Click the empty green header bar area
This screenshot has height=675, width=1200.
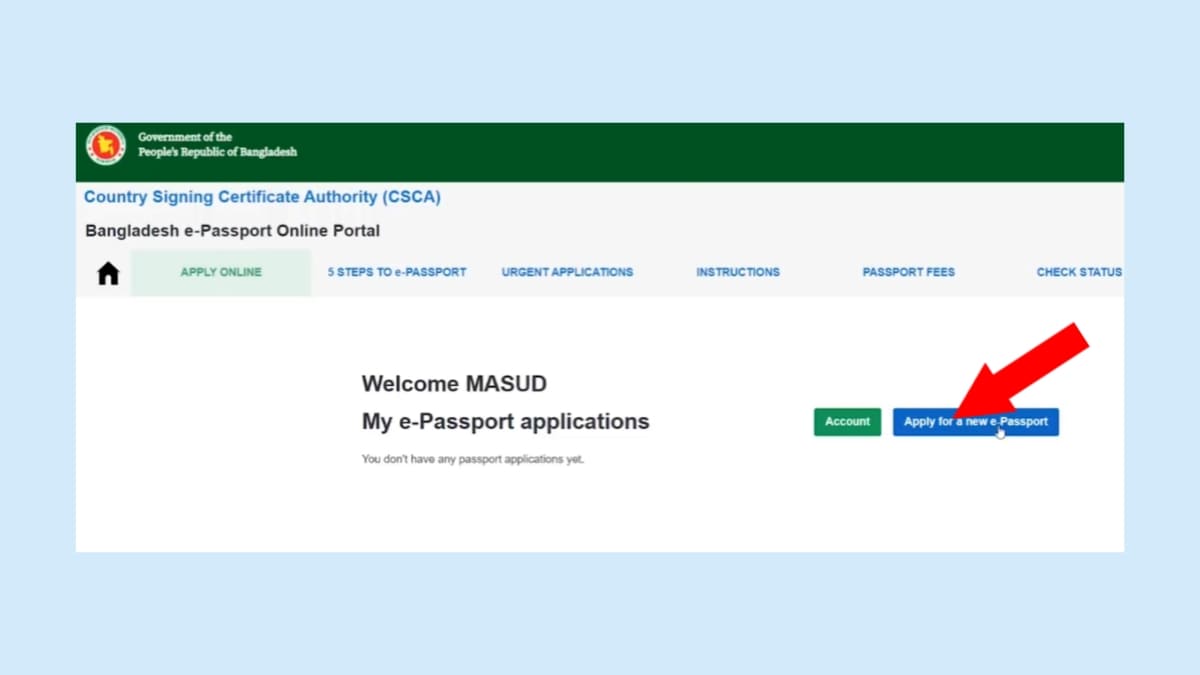click(700, 152)
